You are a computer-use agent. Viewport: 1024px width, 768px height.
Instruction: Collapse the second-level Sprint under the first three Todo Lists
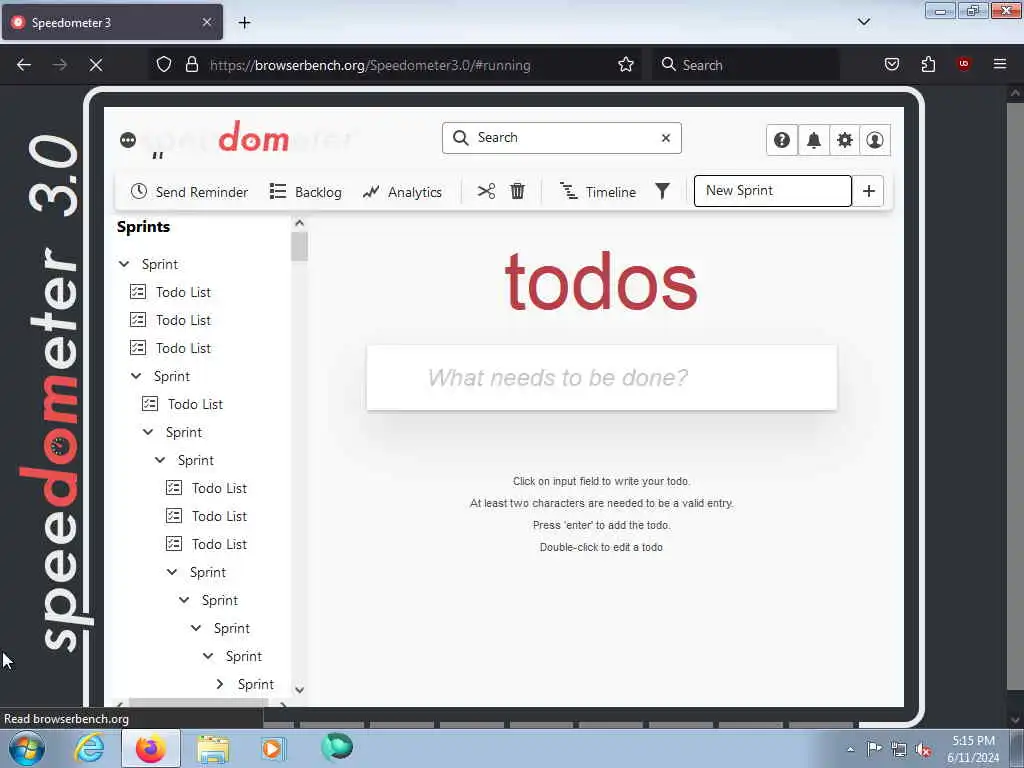(136, 376)
